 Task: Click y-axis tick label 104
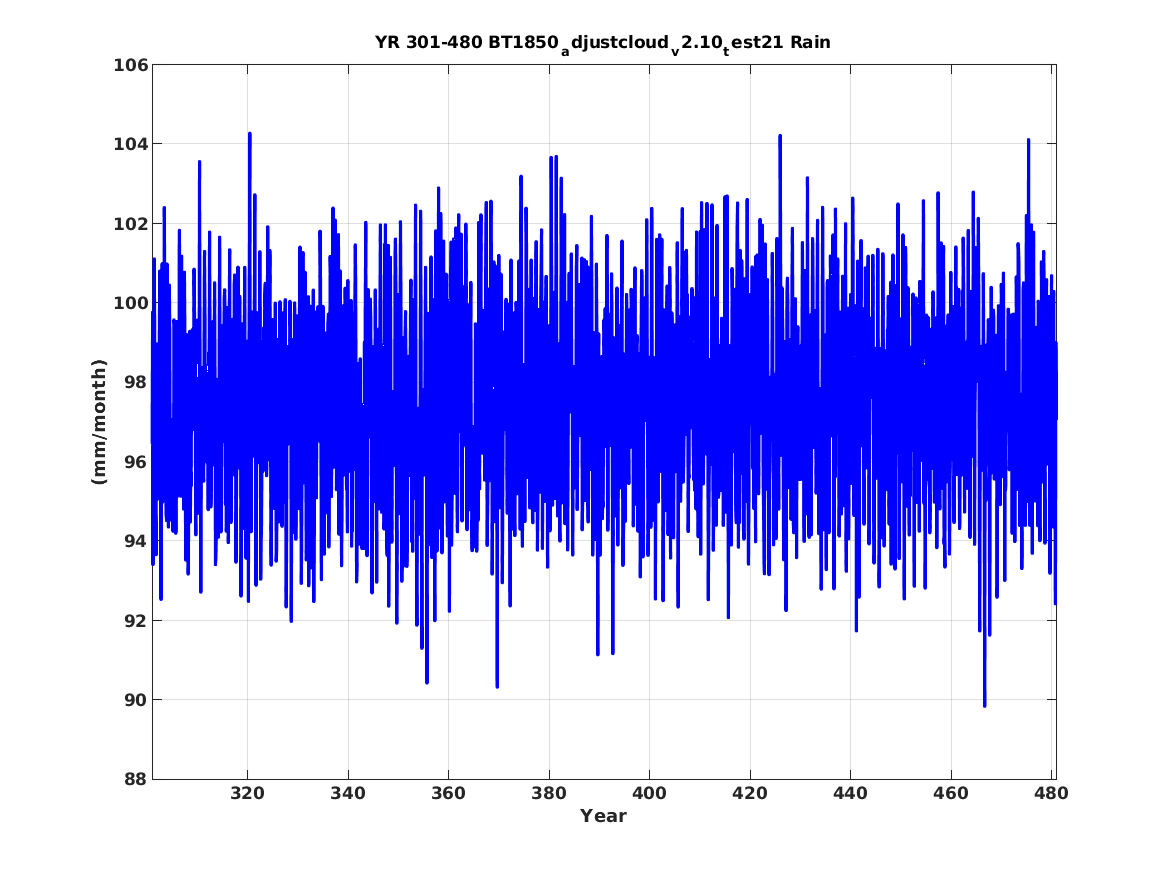[x=130, y=144]
